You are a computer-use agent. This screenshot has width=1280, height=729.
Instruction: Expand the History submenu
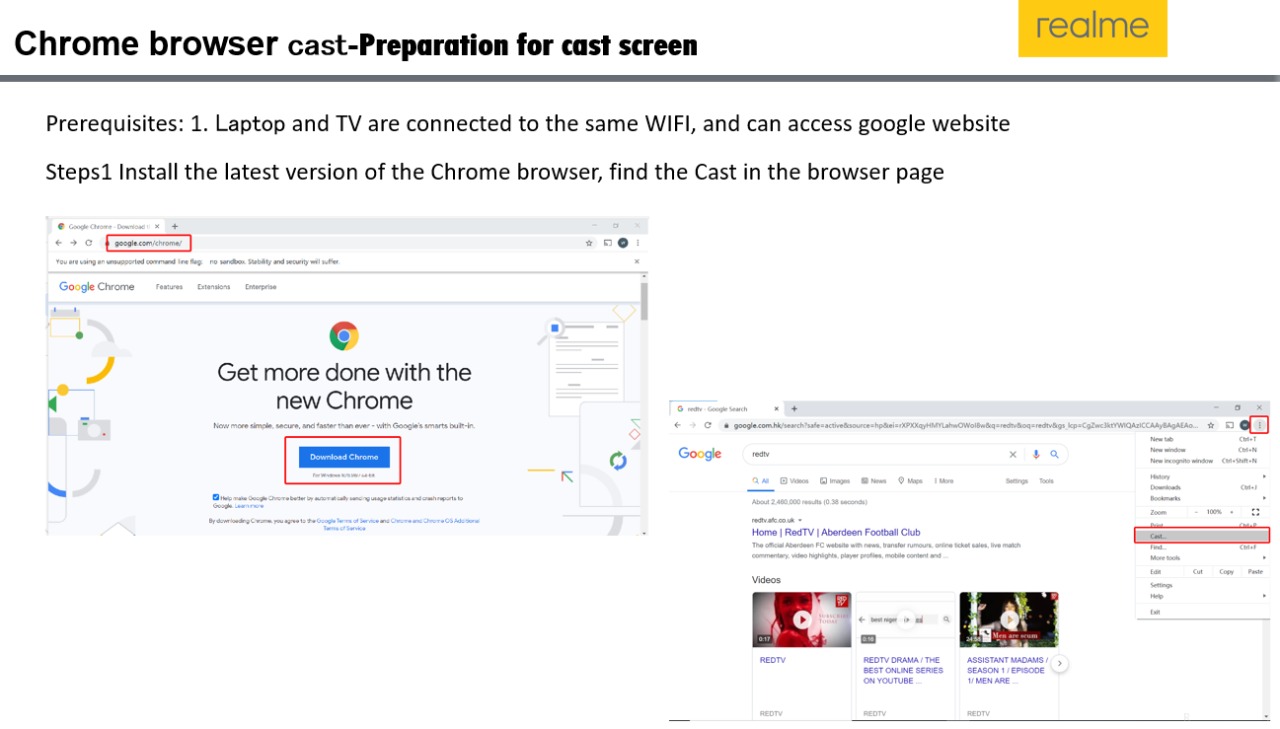pos(1200,477)
